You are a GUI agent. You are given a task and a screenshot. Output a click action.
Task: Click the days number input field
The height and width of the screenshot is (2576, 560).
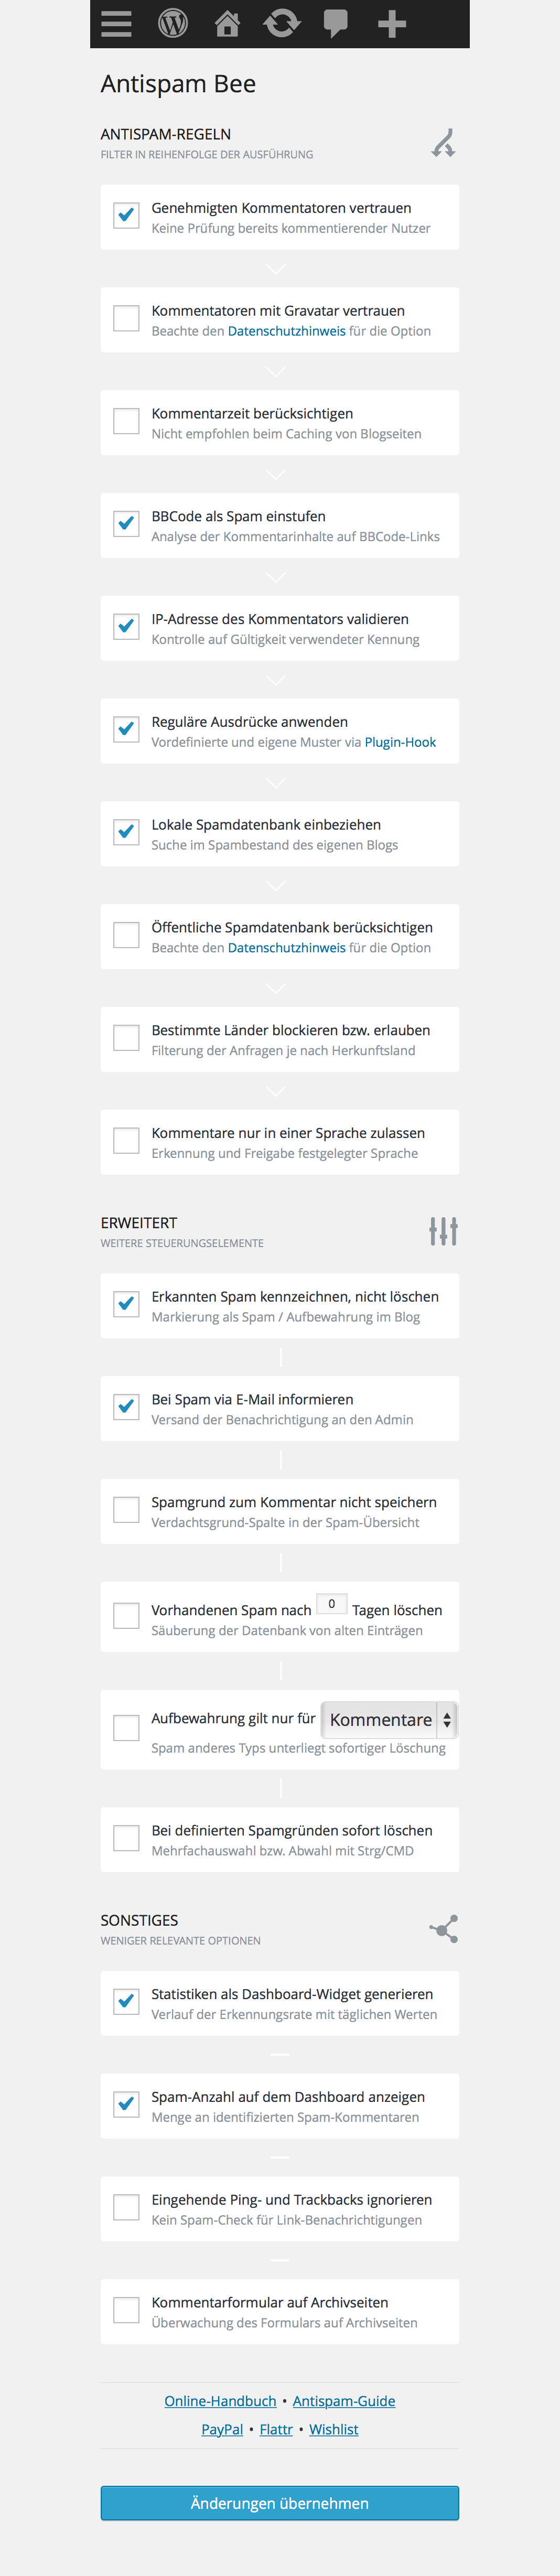coord(332,1603)
